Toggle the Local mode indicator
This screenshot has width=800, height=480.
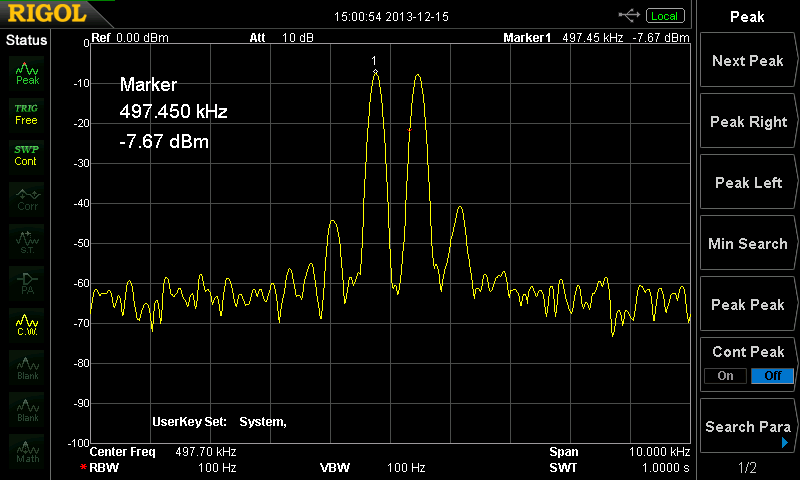click(663, 16)
